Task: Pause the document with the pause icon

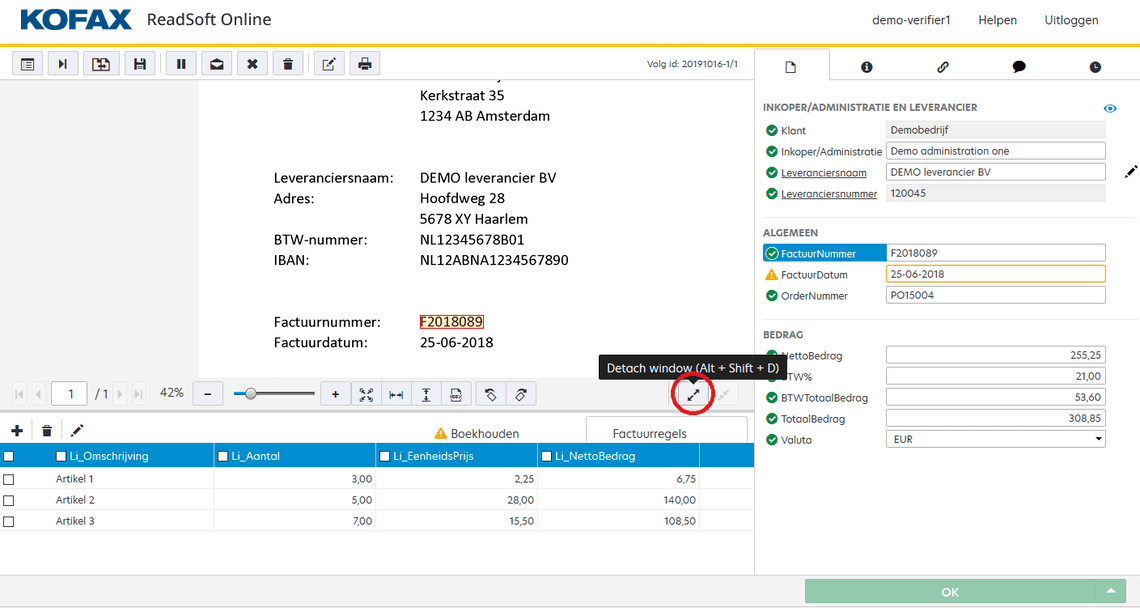Action: 181,64
